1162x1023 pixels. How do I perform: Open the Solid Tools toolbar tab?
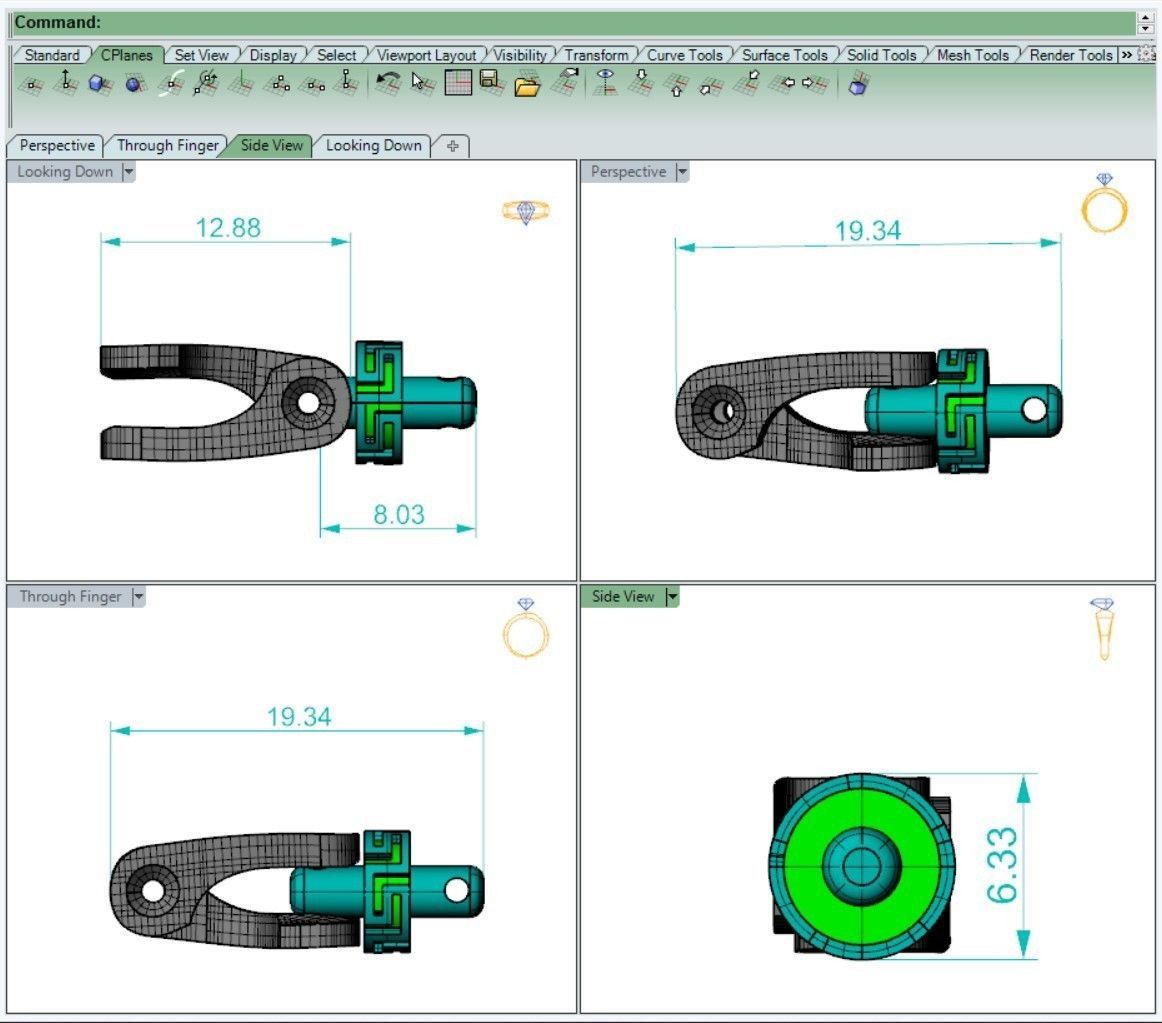tap(882, 55)
